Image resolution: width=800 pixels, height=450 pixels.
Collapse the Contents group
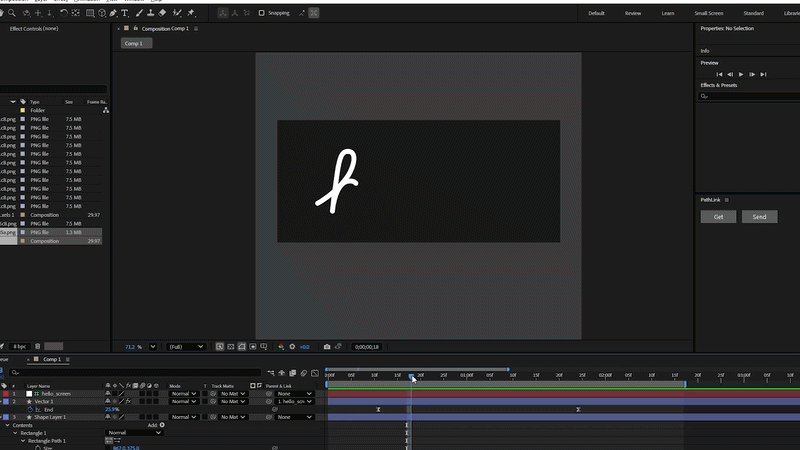point(7,425)
